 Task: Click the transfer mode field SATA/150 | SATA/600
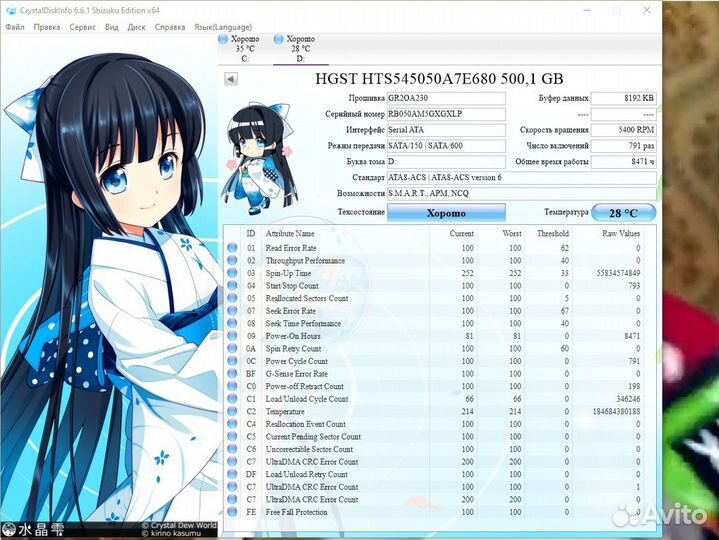446,146
